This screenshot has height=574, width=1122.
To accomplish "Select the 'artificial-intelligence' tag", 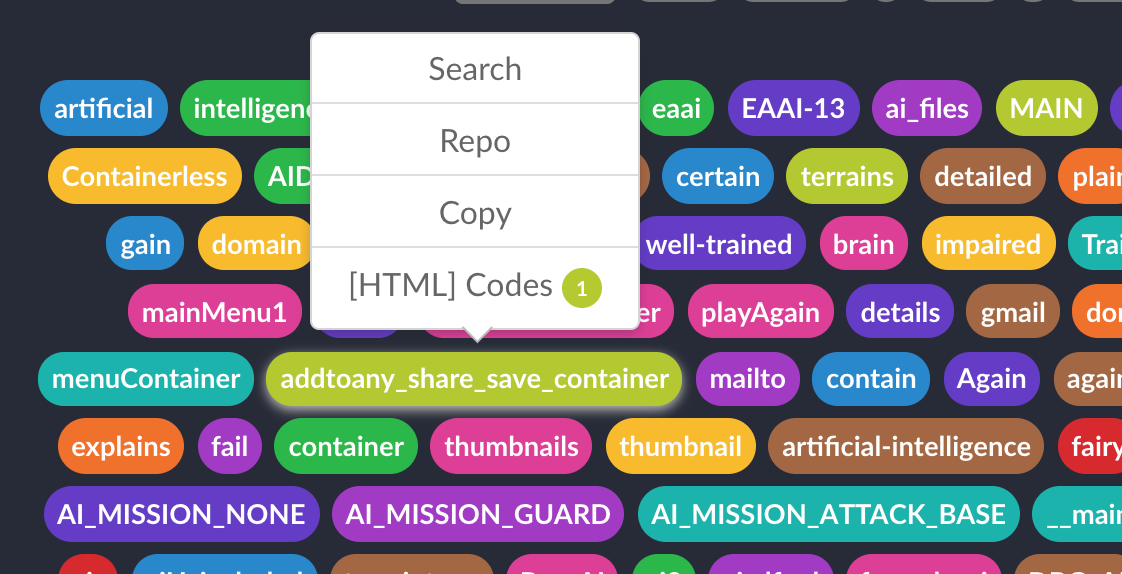I will [x=906, y=447].
